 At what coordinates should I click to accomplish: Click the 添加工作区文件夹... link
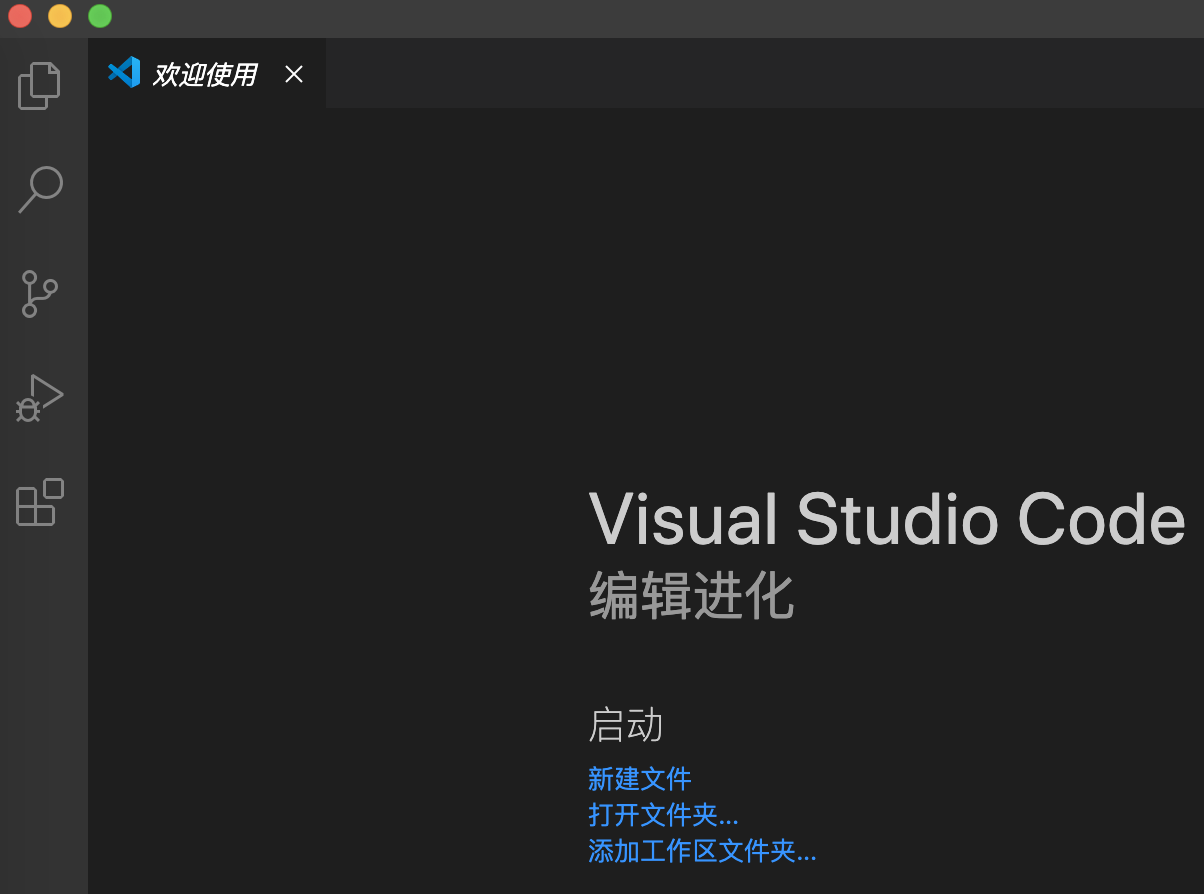702,851
